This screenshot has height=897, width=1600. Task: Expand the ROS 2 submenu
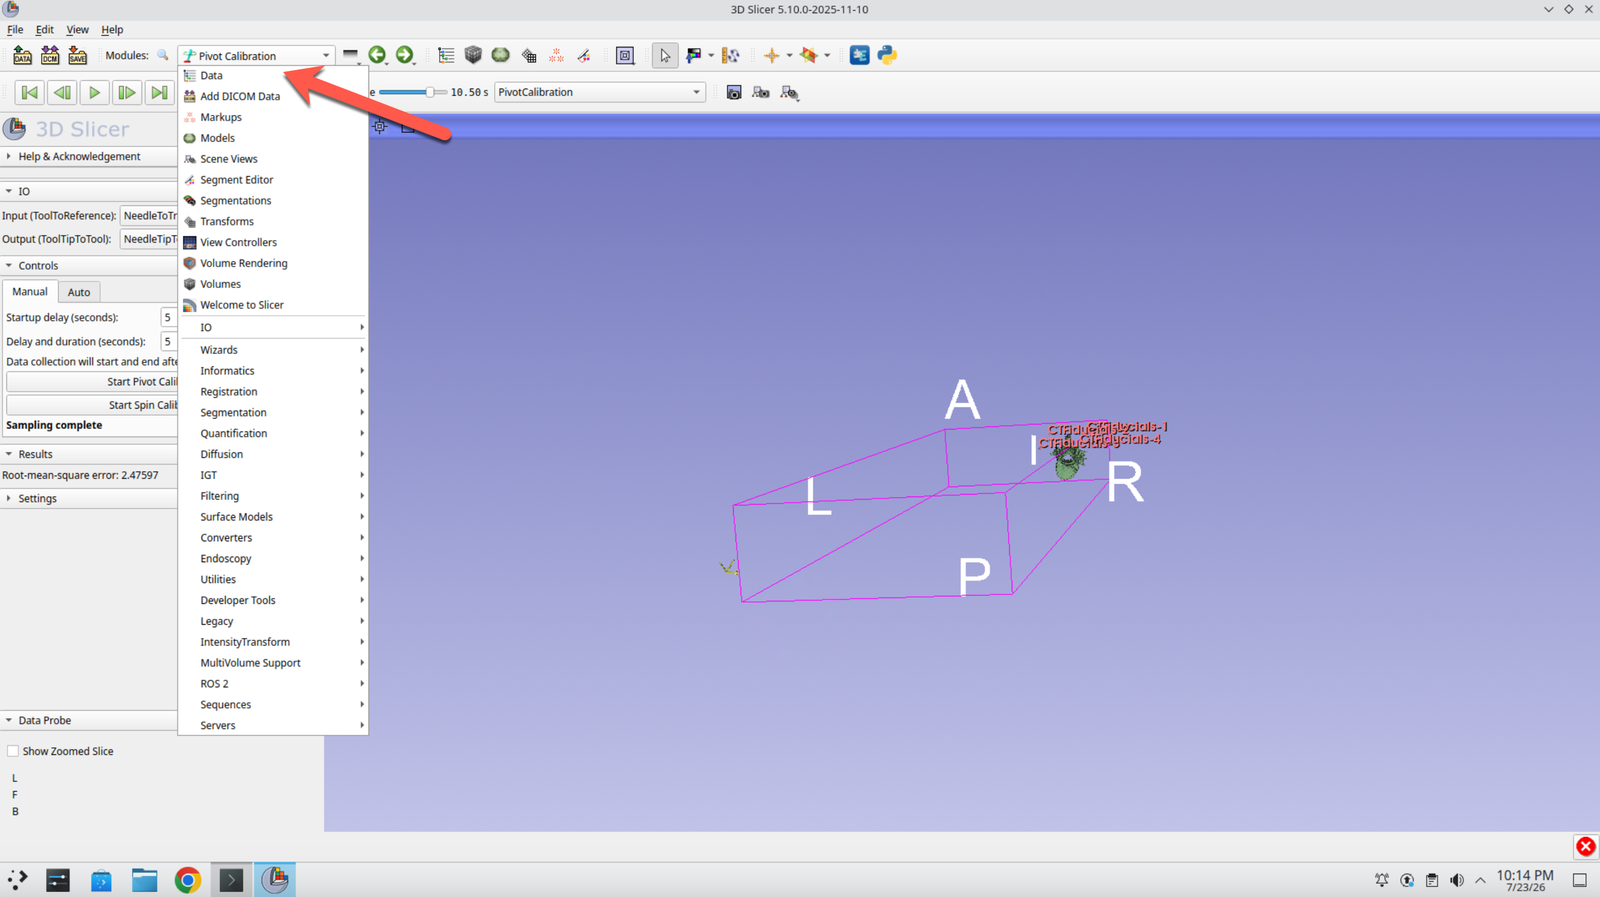click(x=273, y=684)
